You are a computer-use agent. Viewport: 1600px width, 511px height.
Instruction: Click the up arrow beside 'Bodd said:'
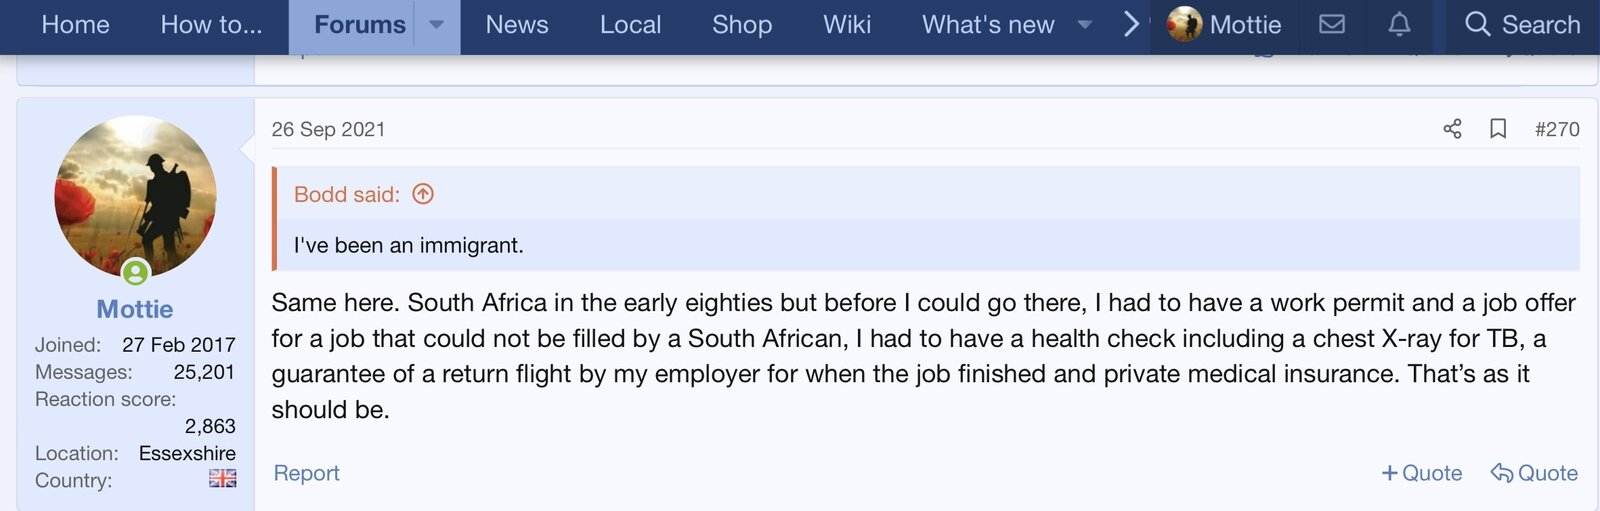(x=423, y=194)
